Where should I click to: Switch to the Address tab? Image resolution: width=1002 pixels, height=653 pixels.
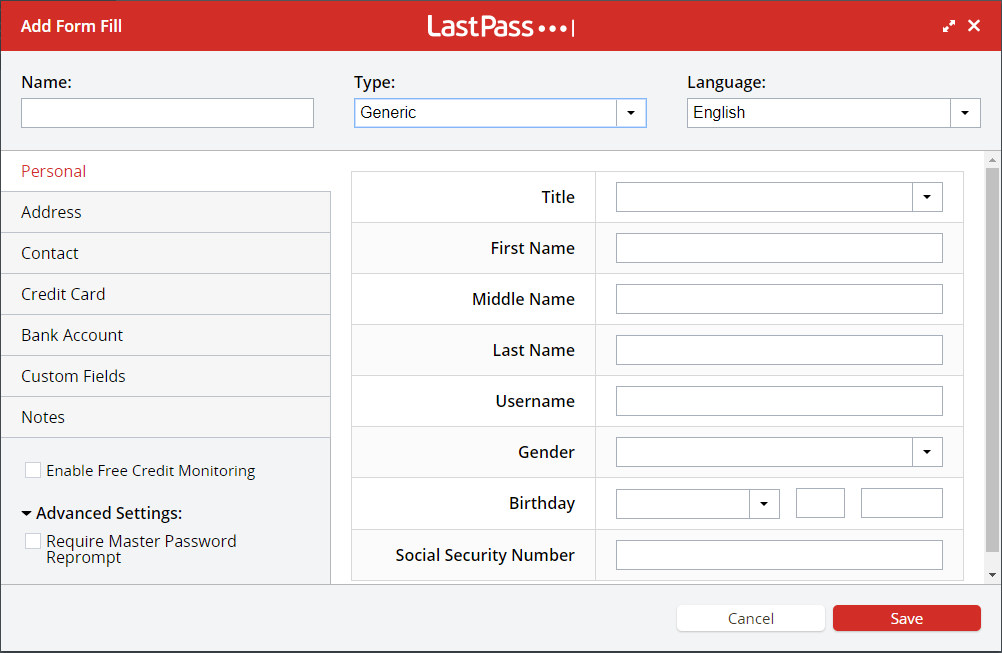(51, 212)
